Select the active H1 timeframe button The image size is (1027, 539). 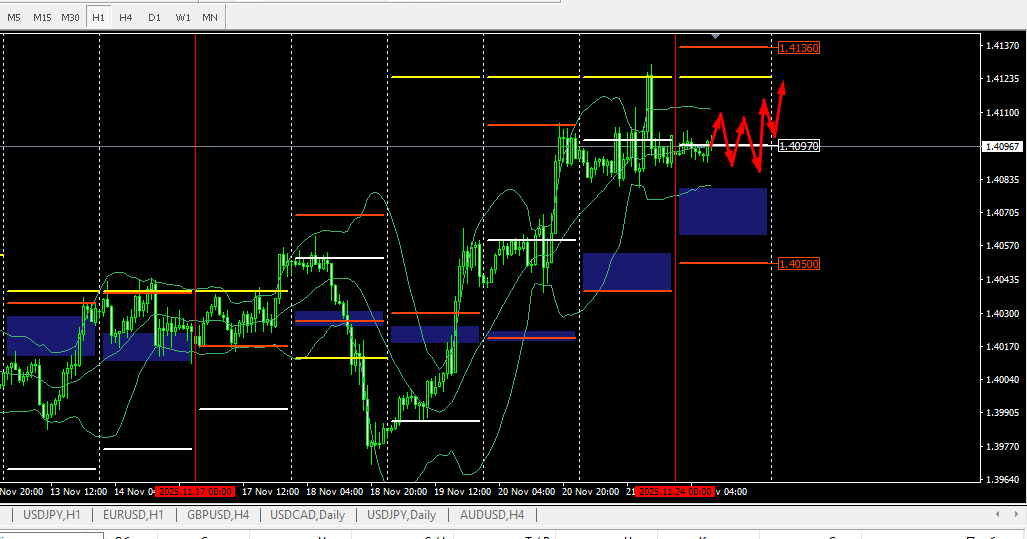tap(98, 18)
